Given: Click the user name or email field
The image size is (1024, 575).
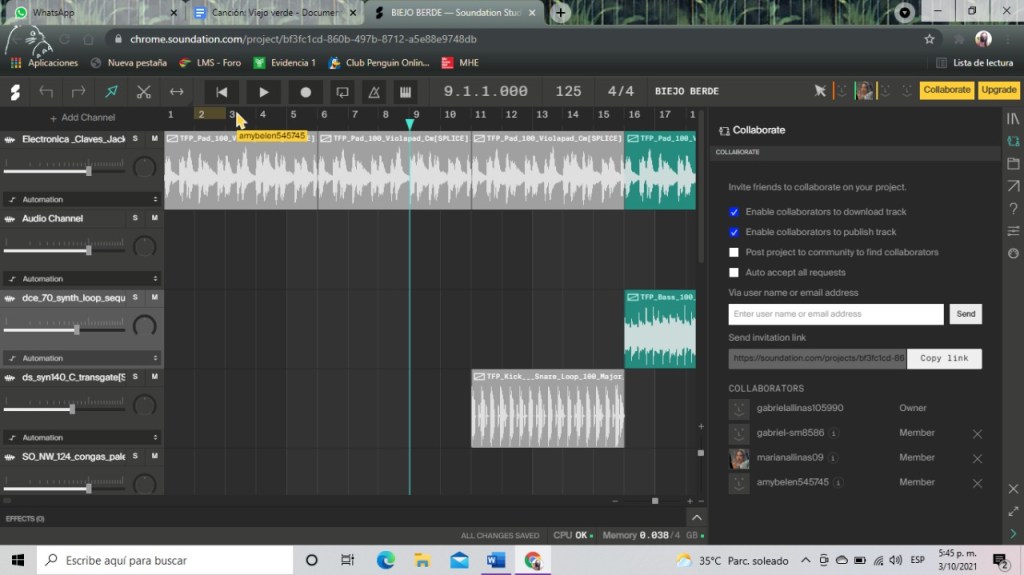Looking at the screenshot, I should pyautogui.click(x=835, y=314).
